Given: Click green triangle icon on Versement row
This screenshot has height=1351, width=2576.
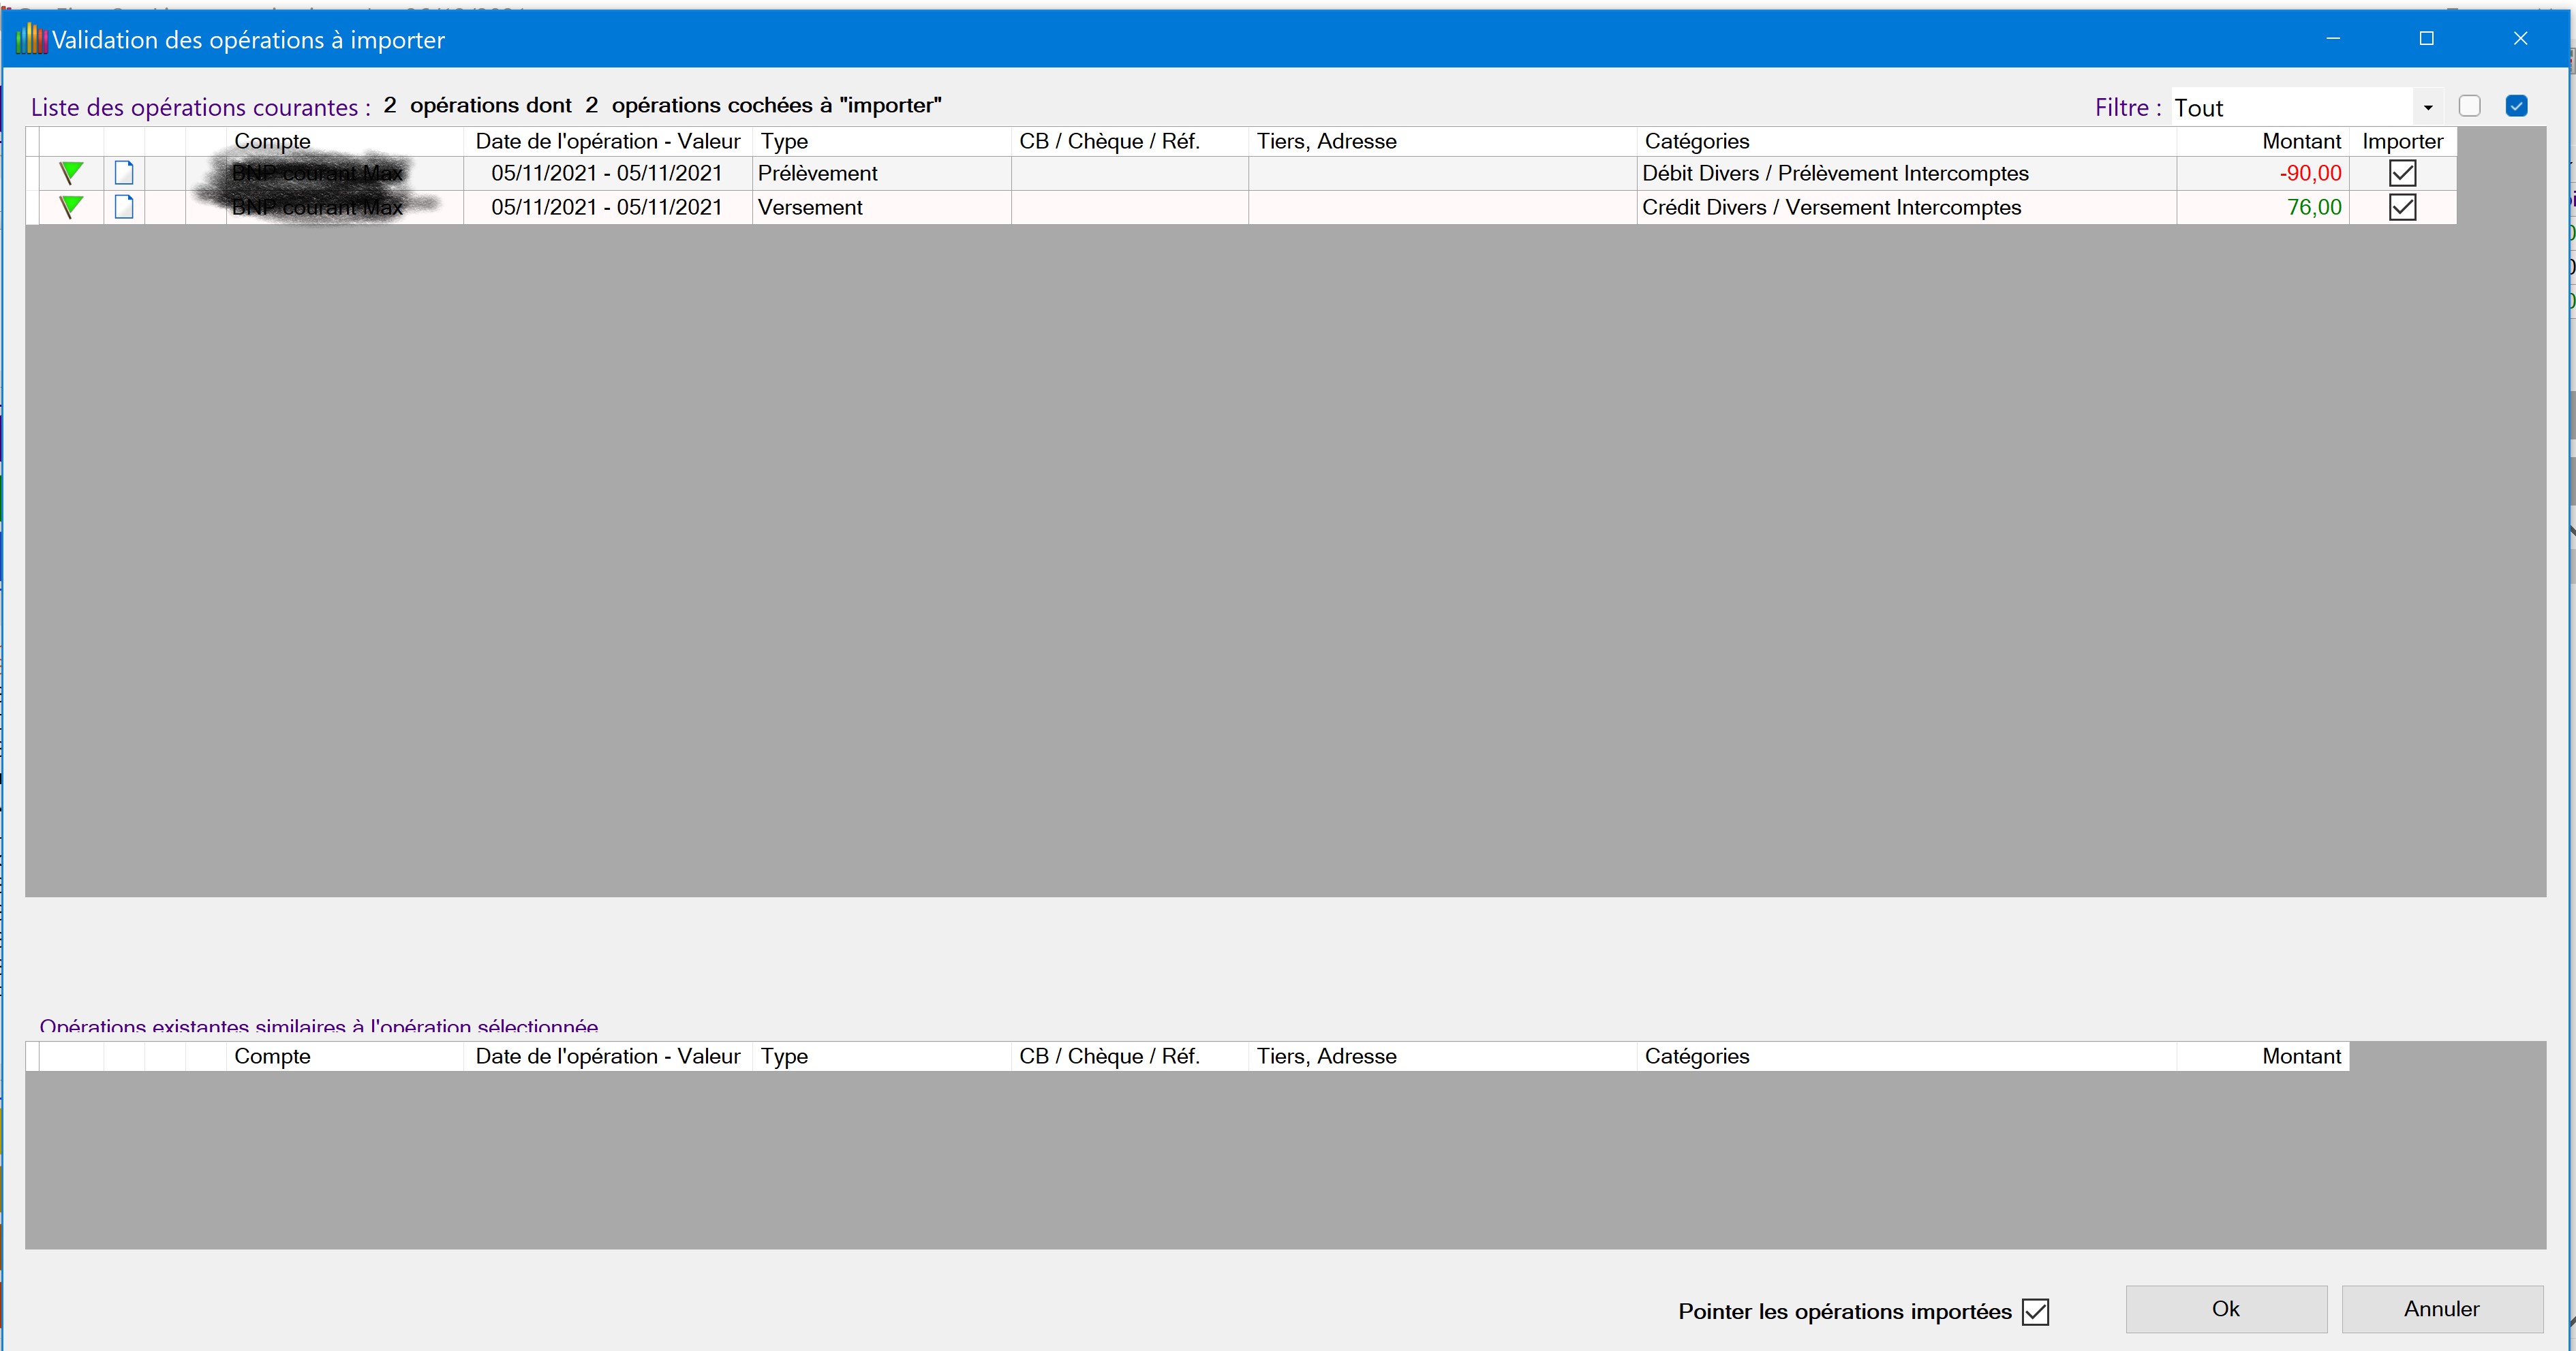Looking at the screenshot, I should 70,207.
